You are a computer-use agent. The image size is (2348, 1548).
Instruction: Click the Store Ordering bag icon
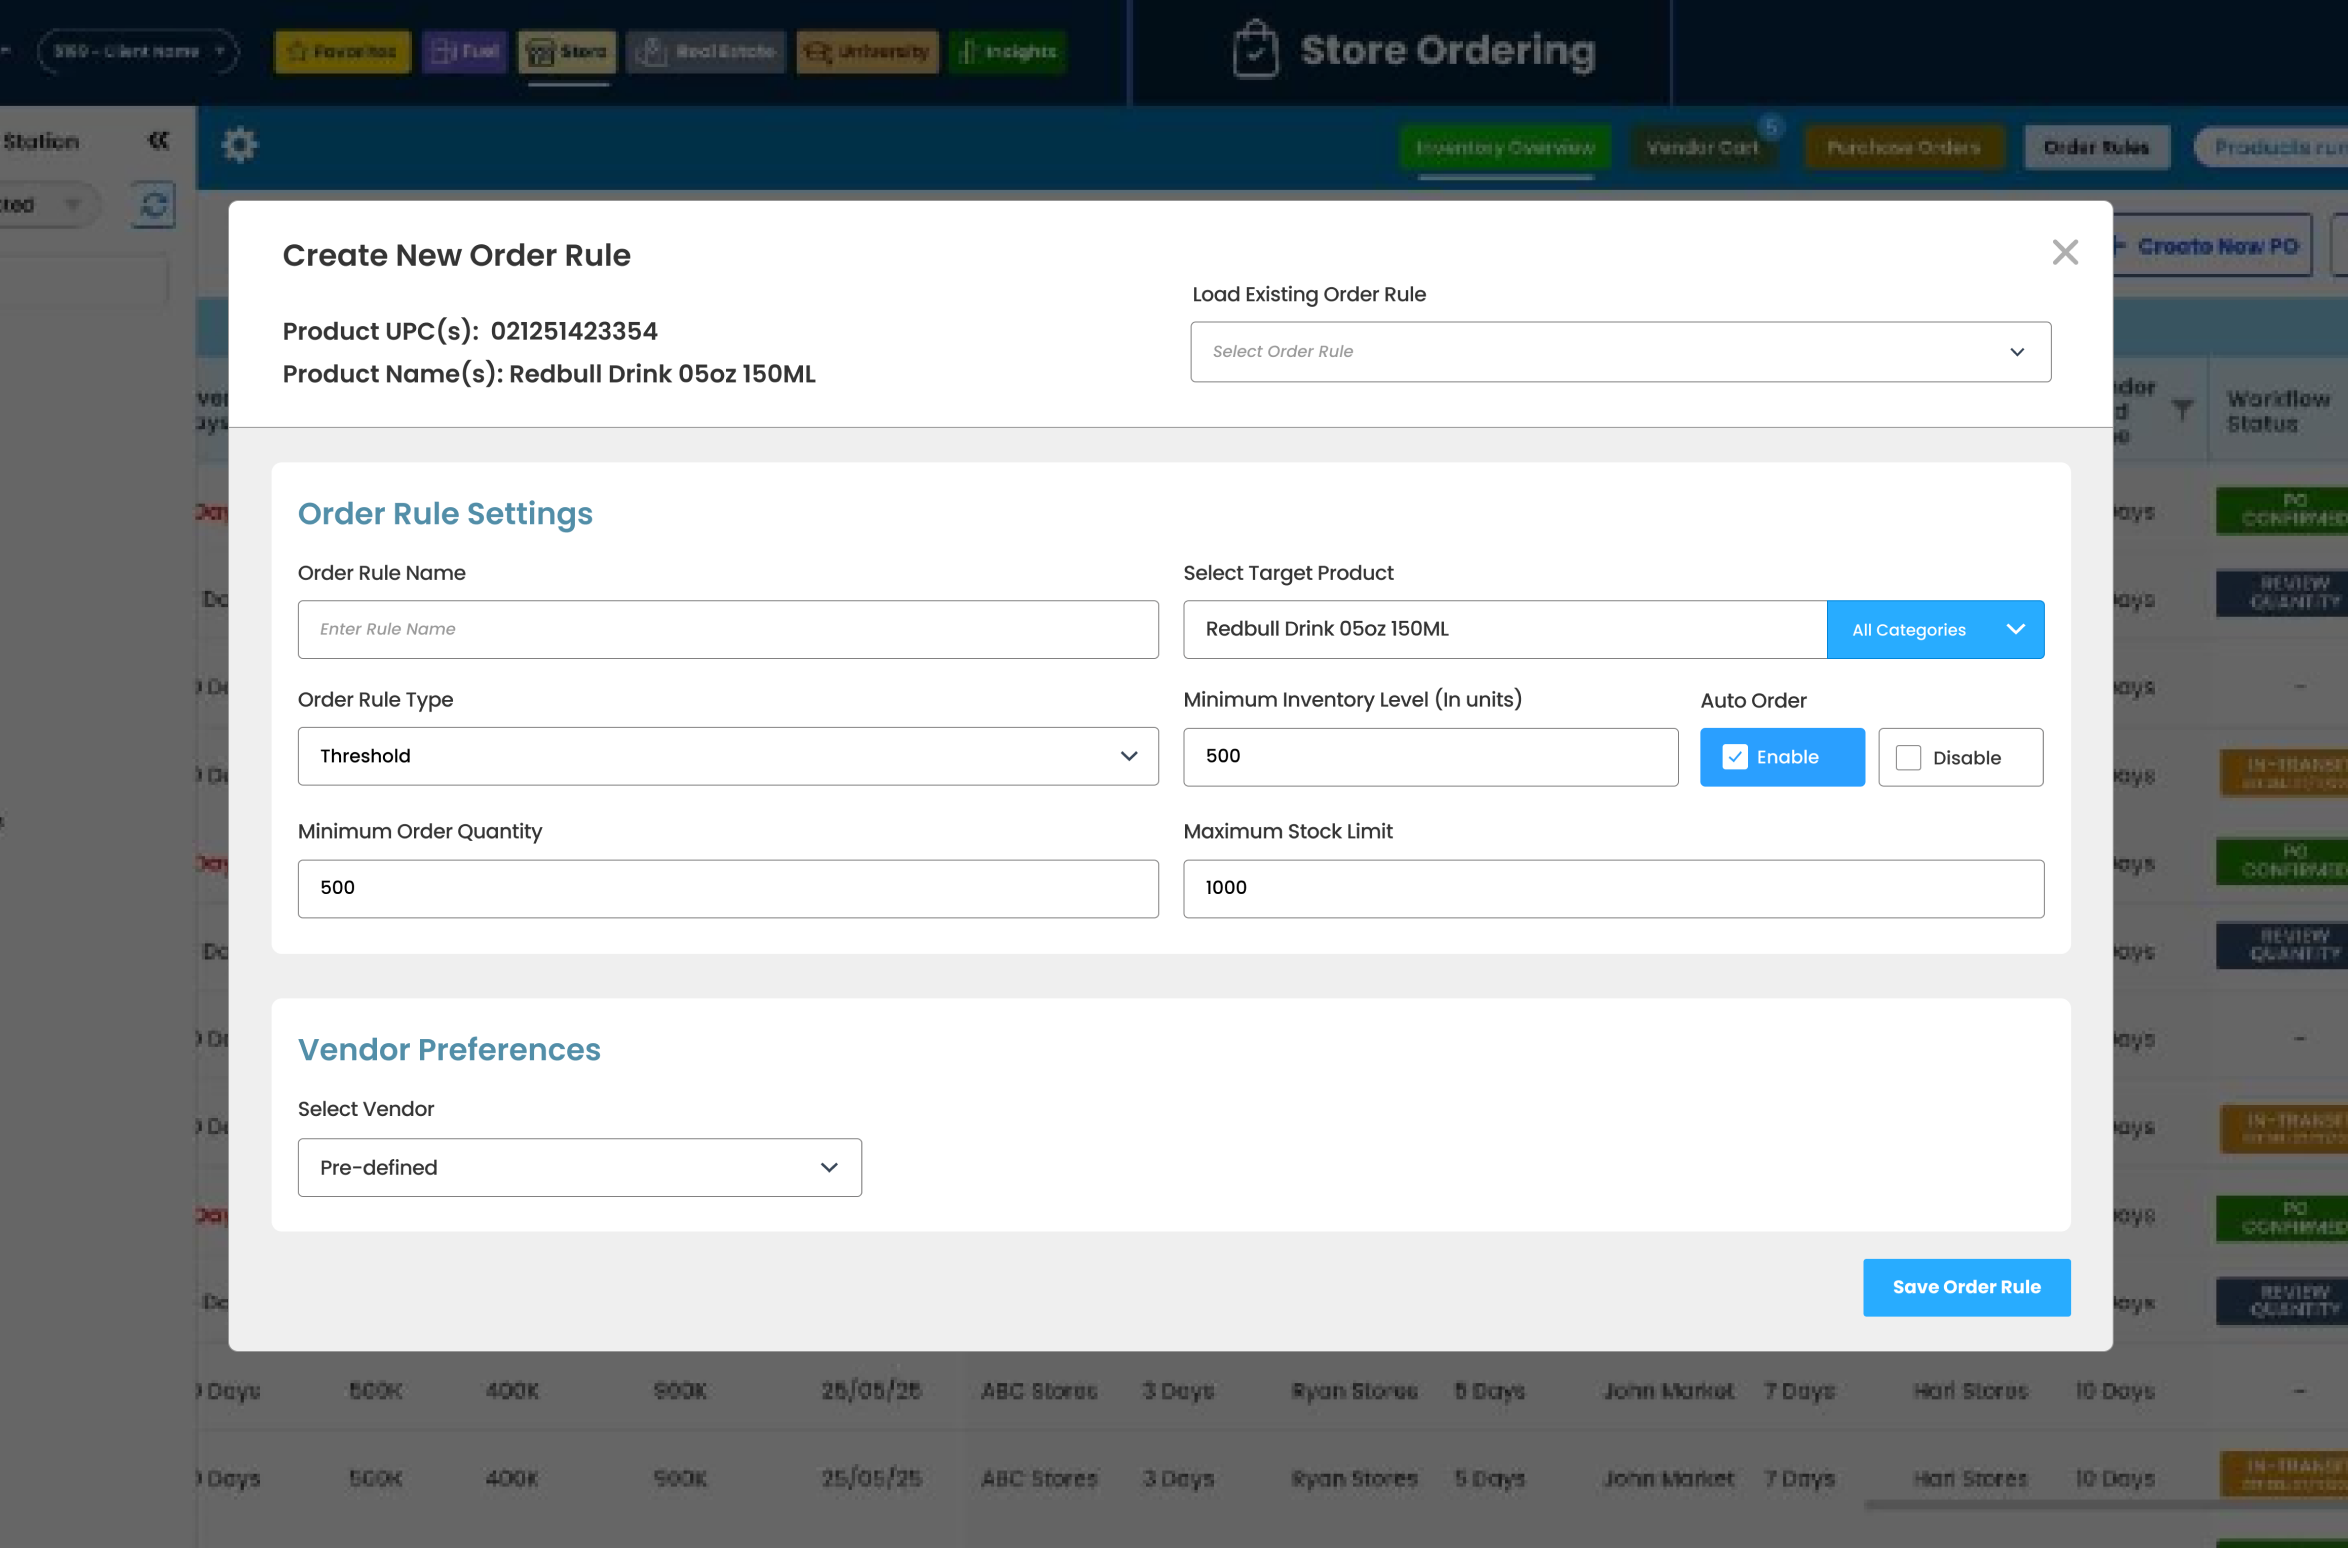pyautogui.click(x=1255, y=50)
